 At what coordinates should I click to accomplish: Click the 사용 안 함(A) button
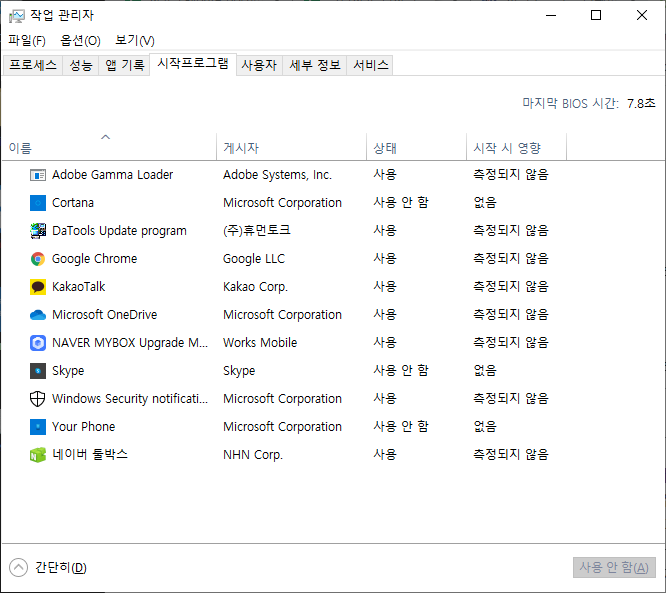click(614, 568)
